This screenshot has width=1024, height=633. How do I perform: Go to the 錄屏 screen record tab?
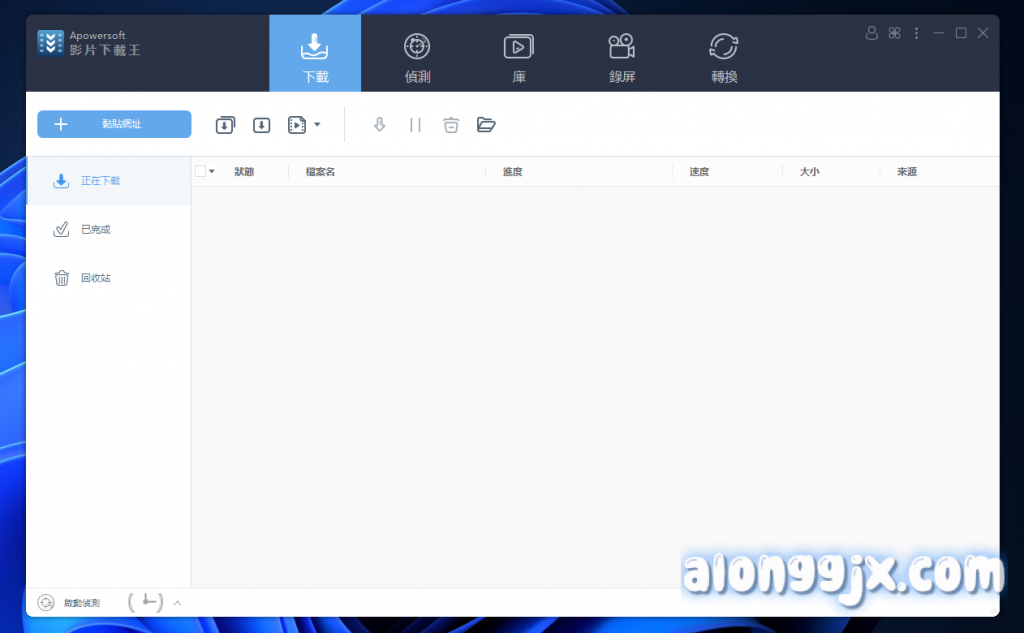point(621,57)
